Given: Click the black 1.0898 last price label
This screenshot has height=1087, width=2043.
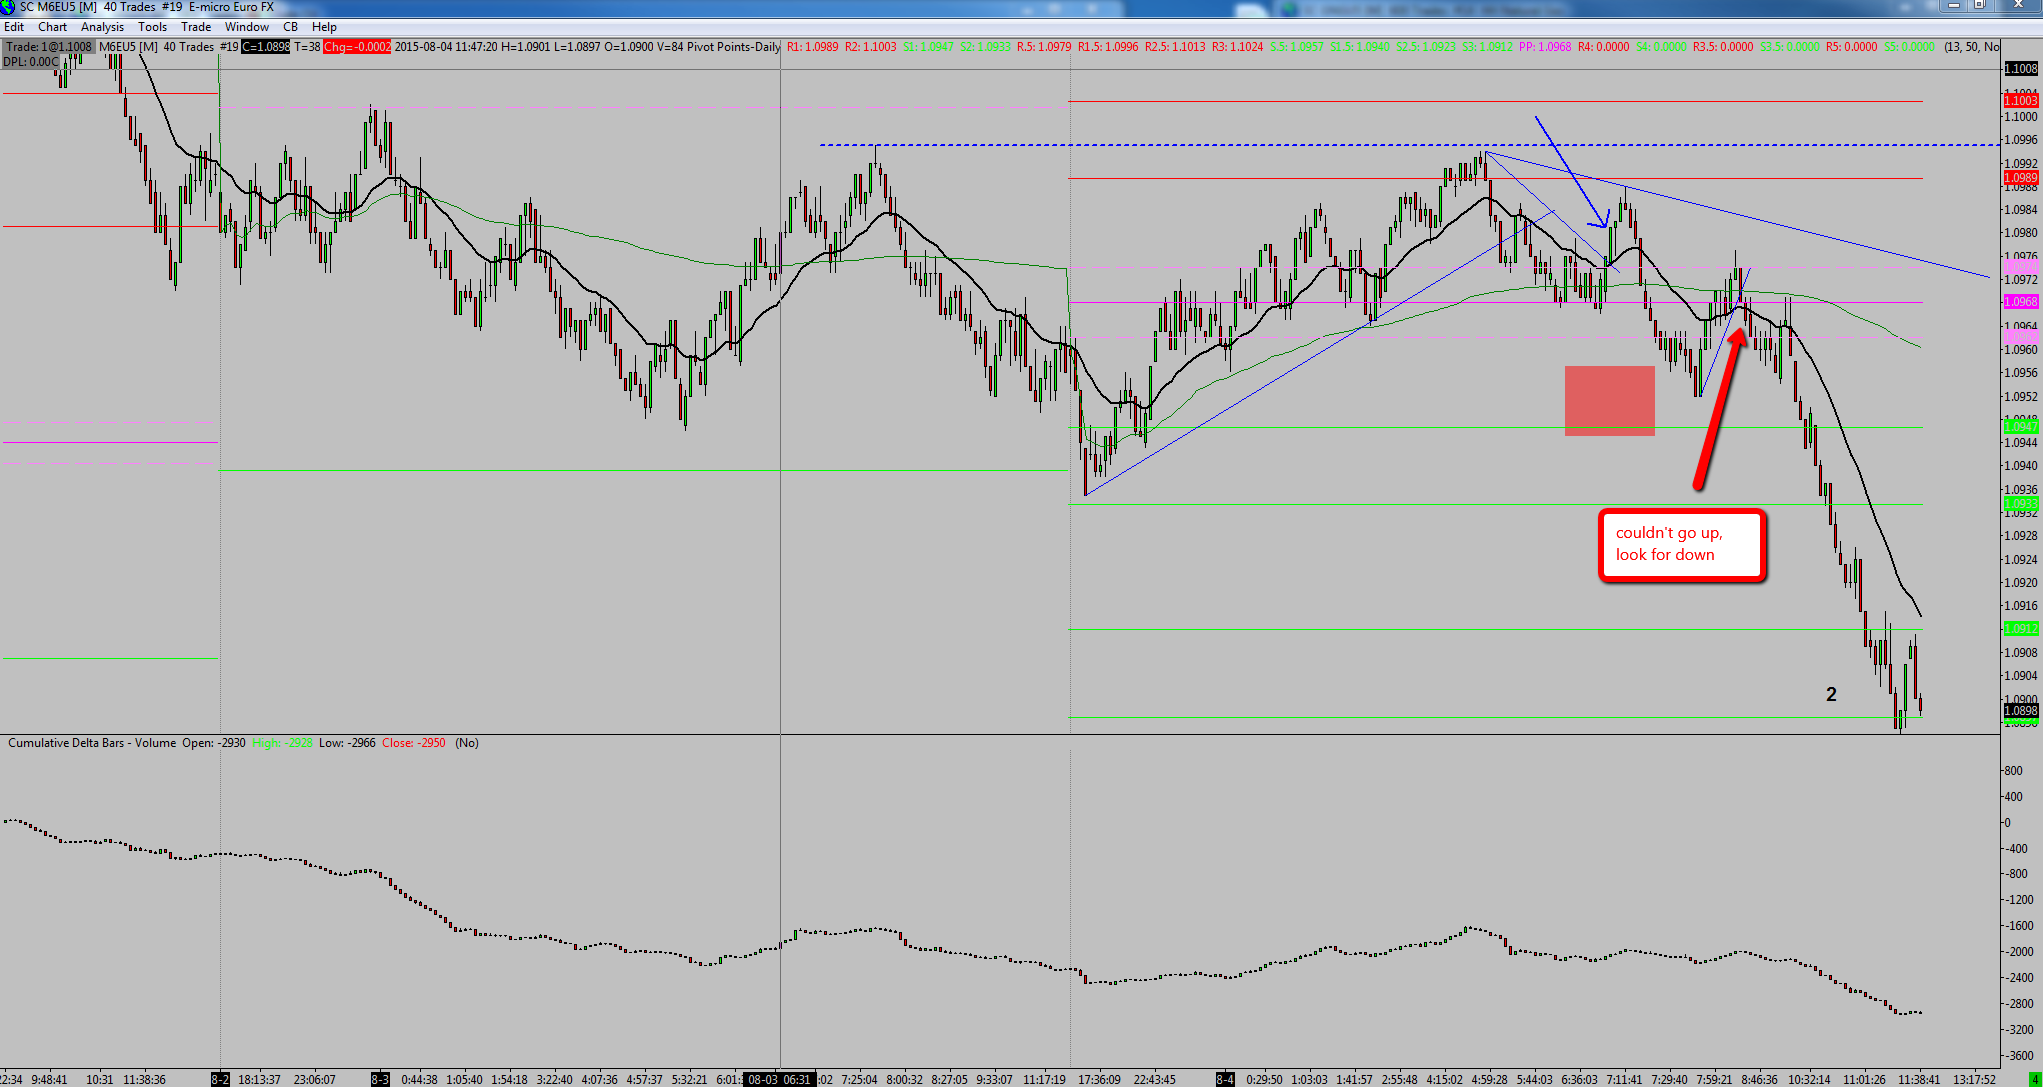Looking at the screenshot, I should pyautogui.click(x=2021, y=711).
